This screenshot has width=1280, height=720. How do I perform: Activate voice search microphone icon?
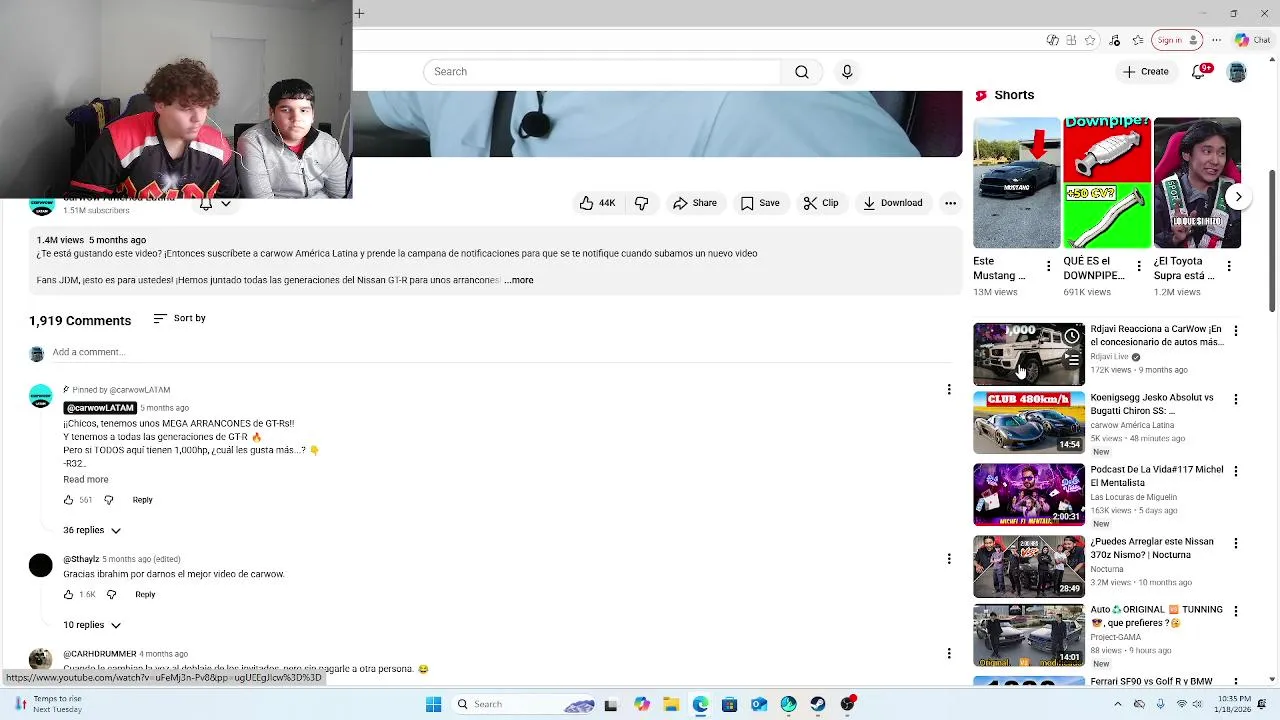click(x=847, y=72)
